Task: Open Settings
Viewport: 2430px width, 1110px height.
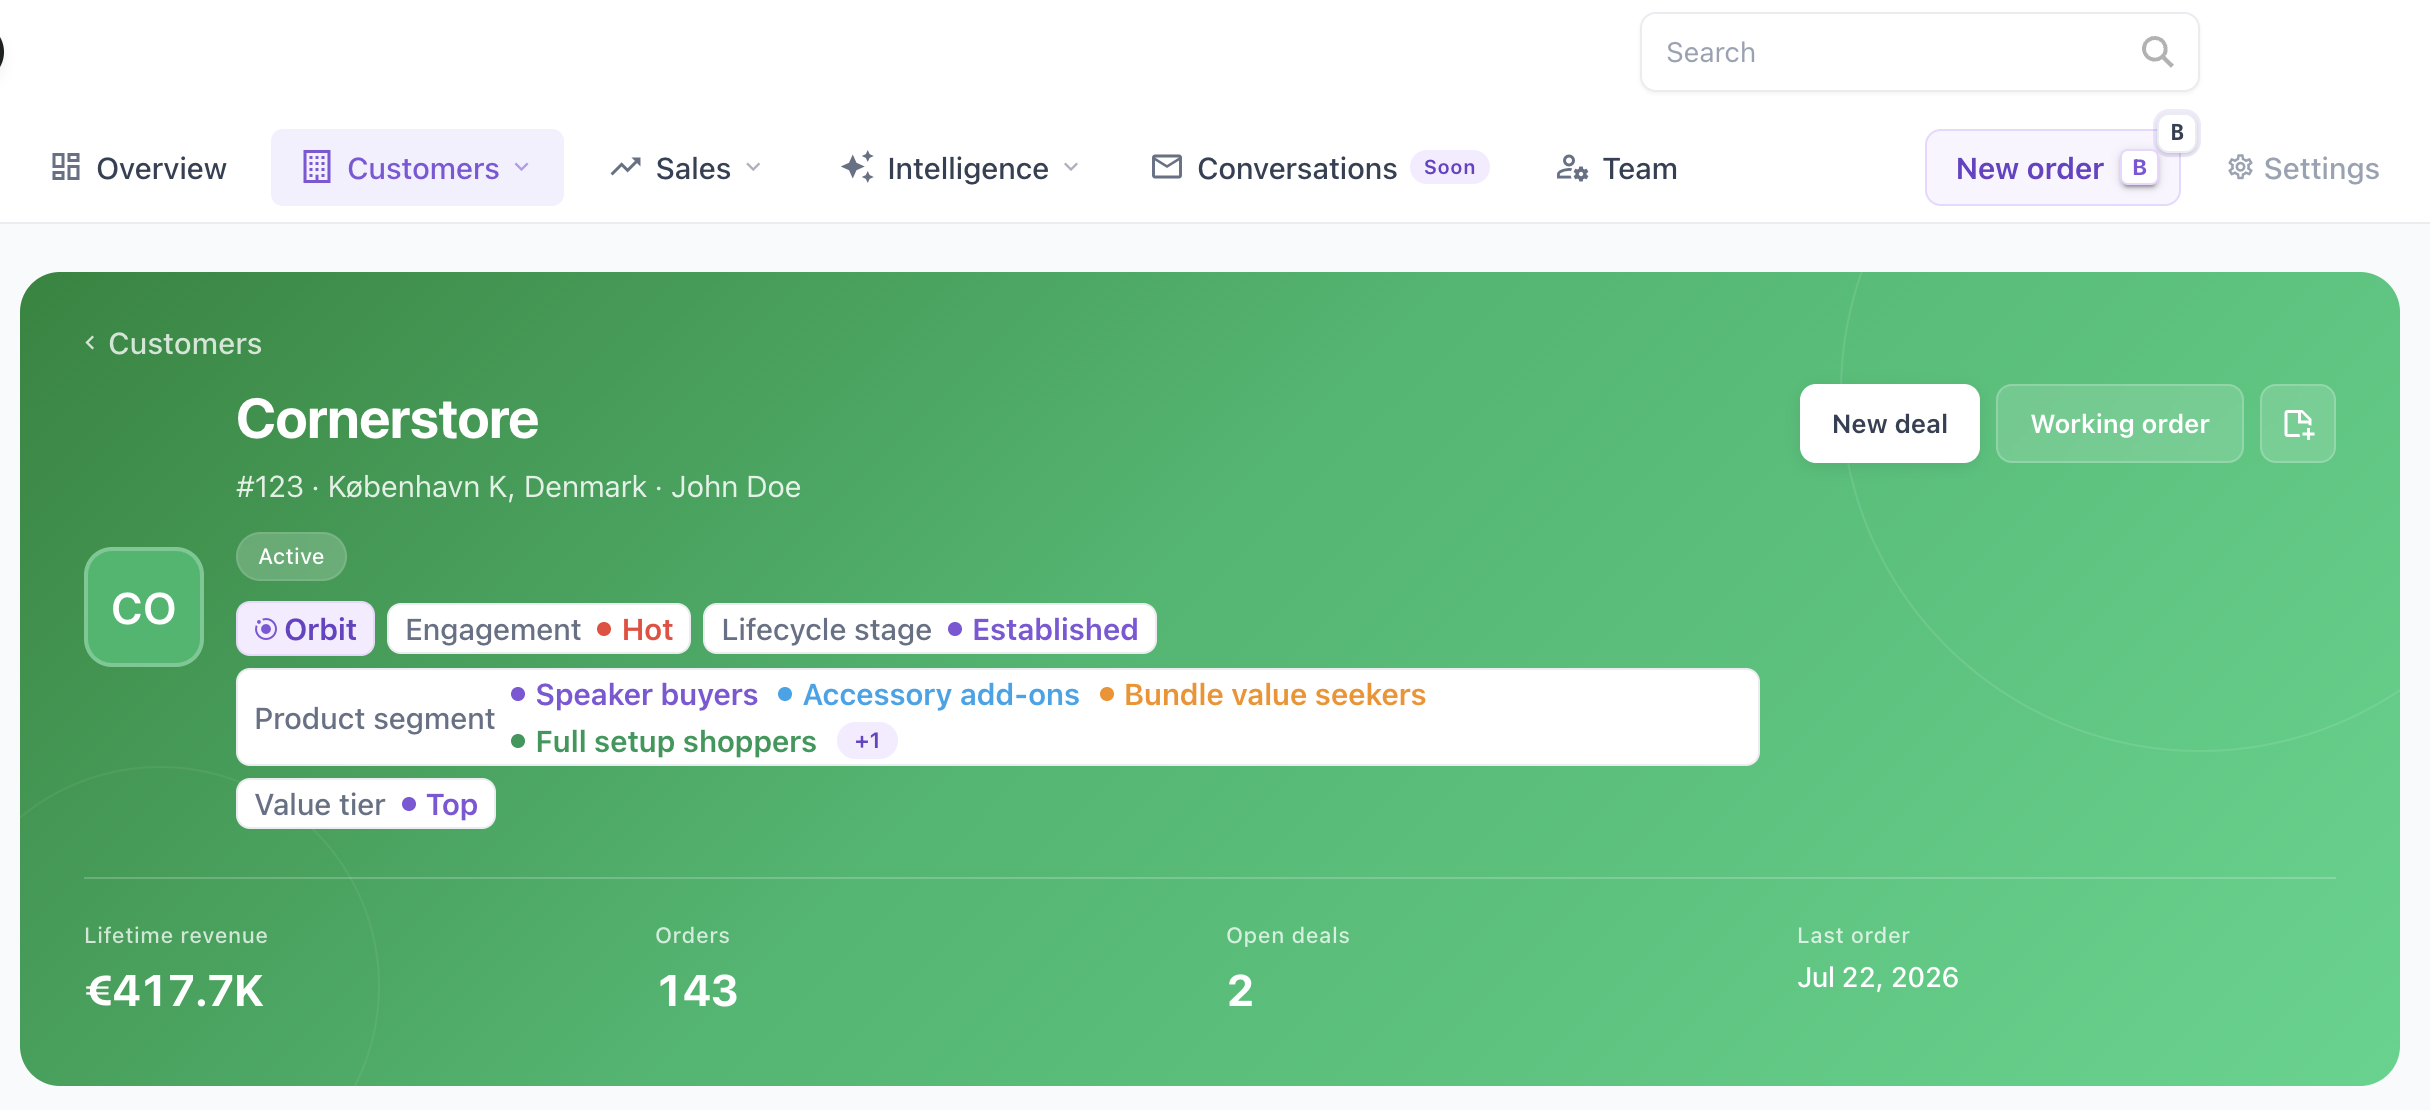Action: pyautogui.click(x=2303, y=168)
